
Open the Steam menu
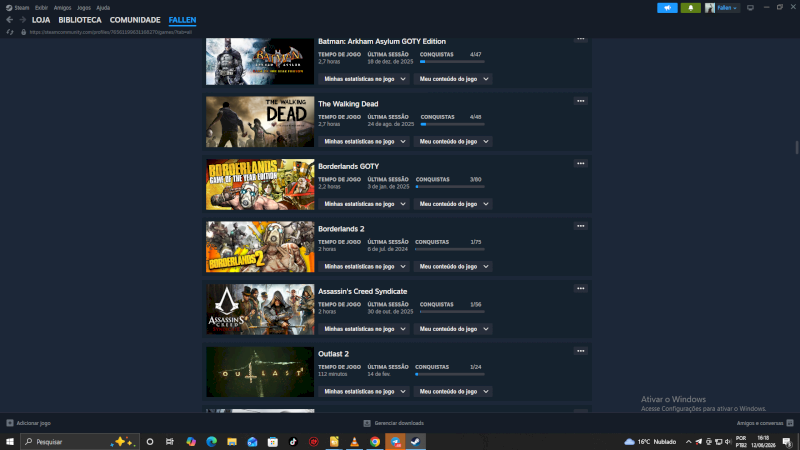(x=17, y=8)
